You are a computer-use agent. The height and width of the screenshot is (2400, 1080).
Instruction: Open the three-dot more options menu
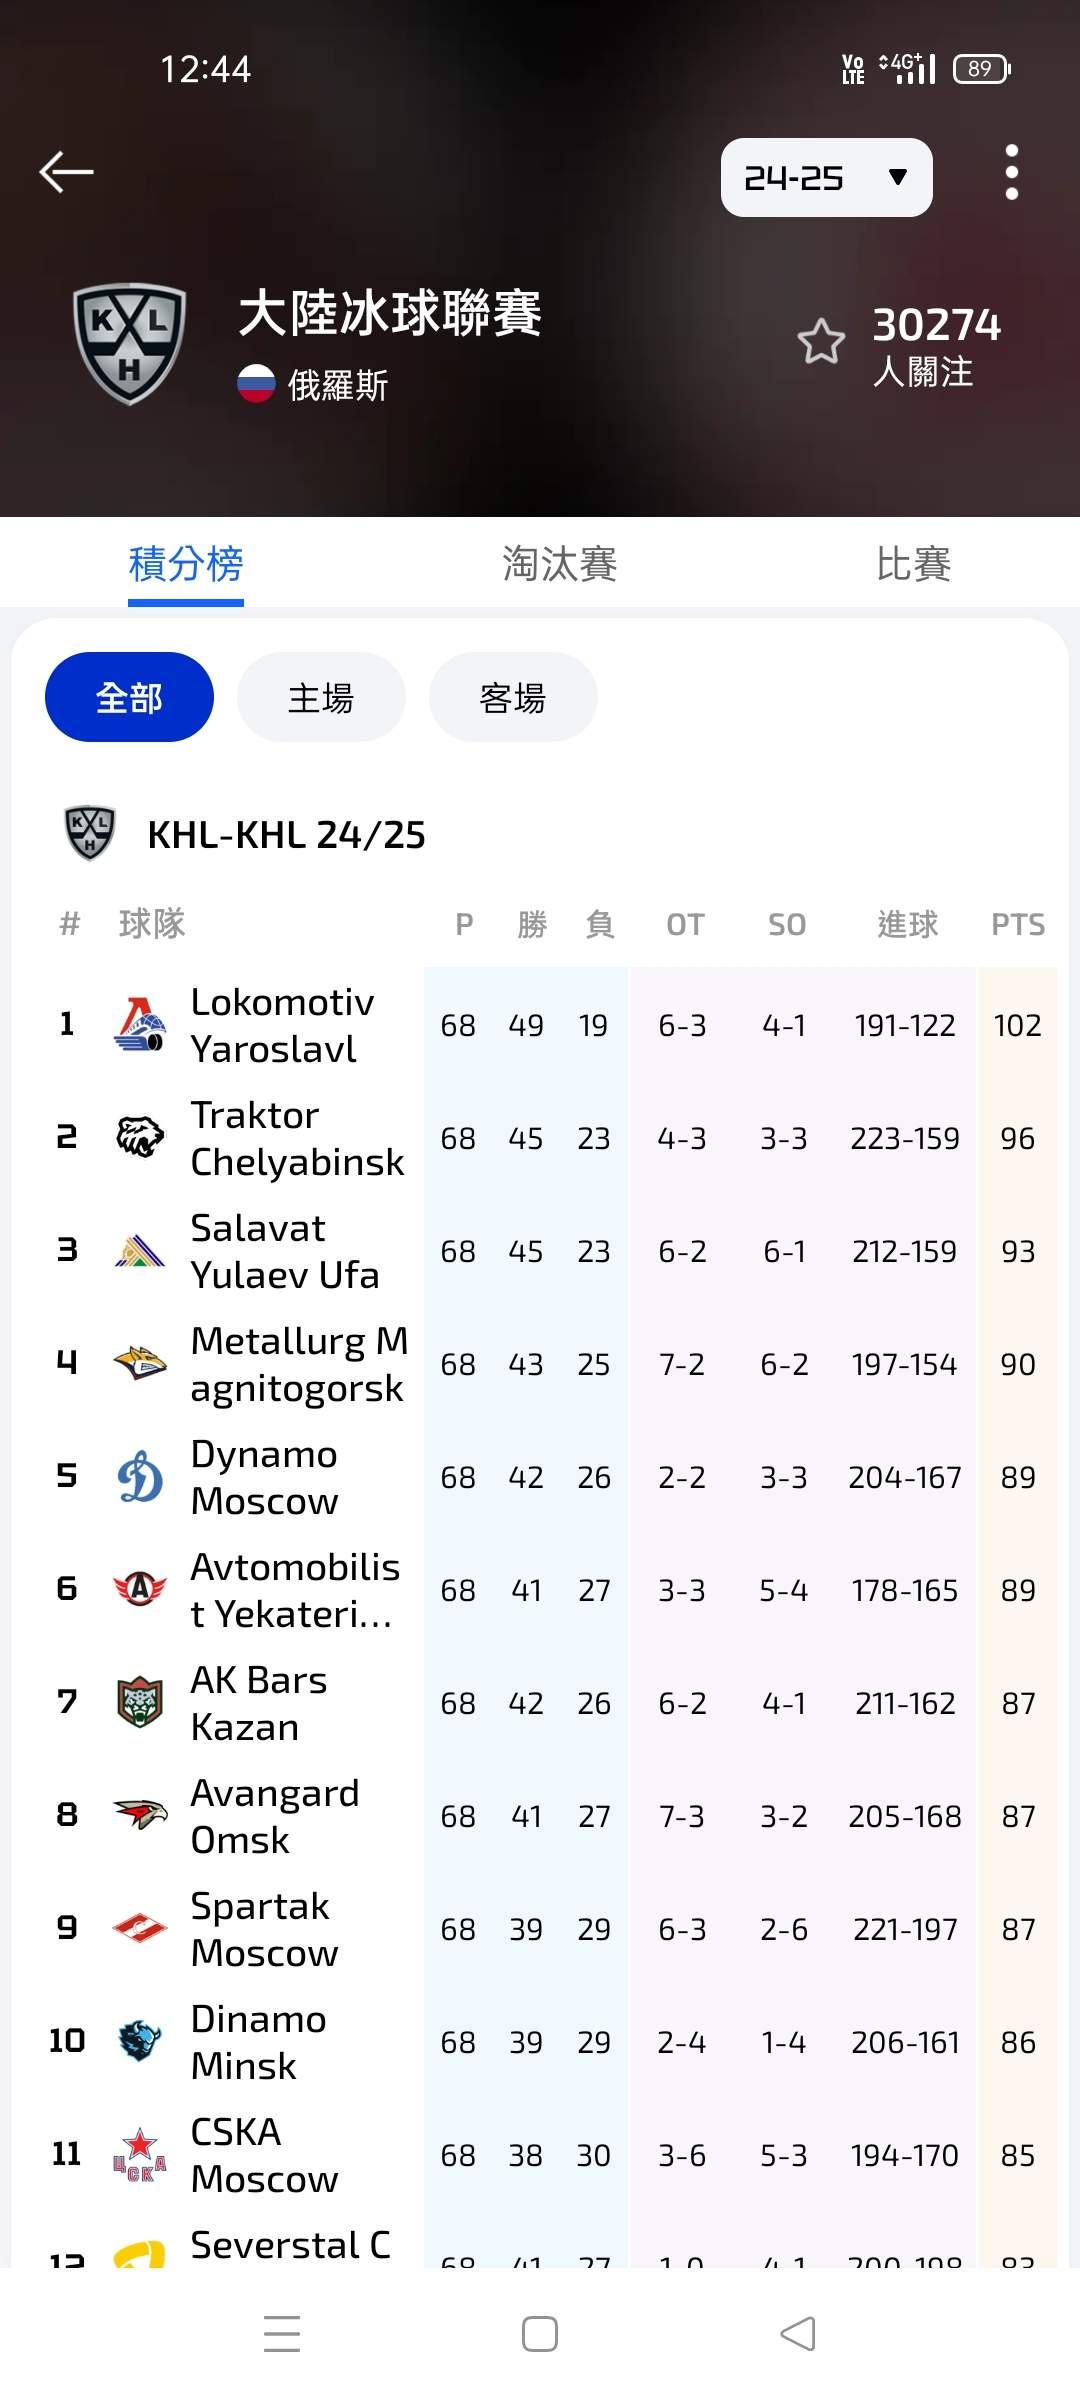(1011, 172)
